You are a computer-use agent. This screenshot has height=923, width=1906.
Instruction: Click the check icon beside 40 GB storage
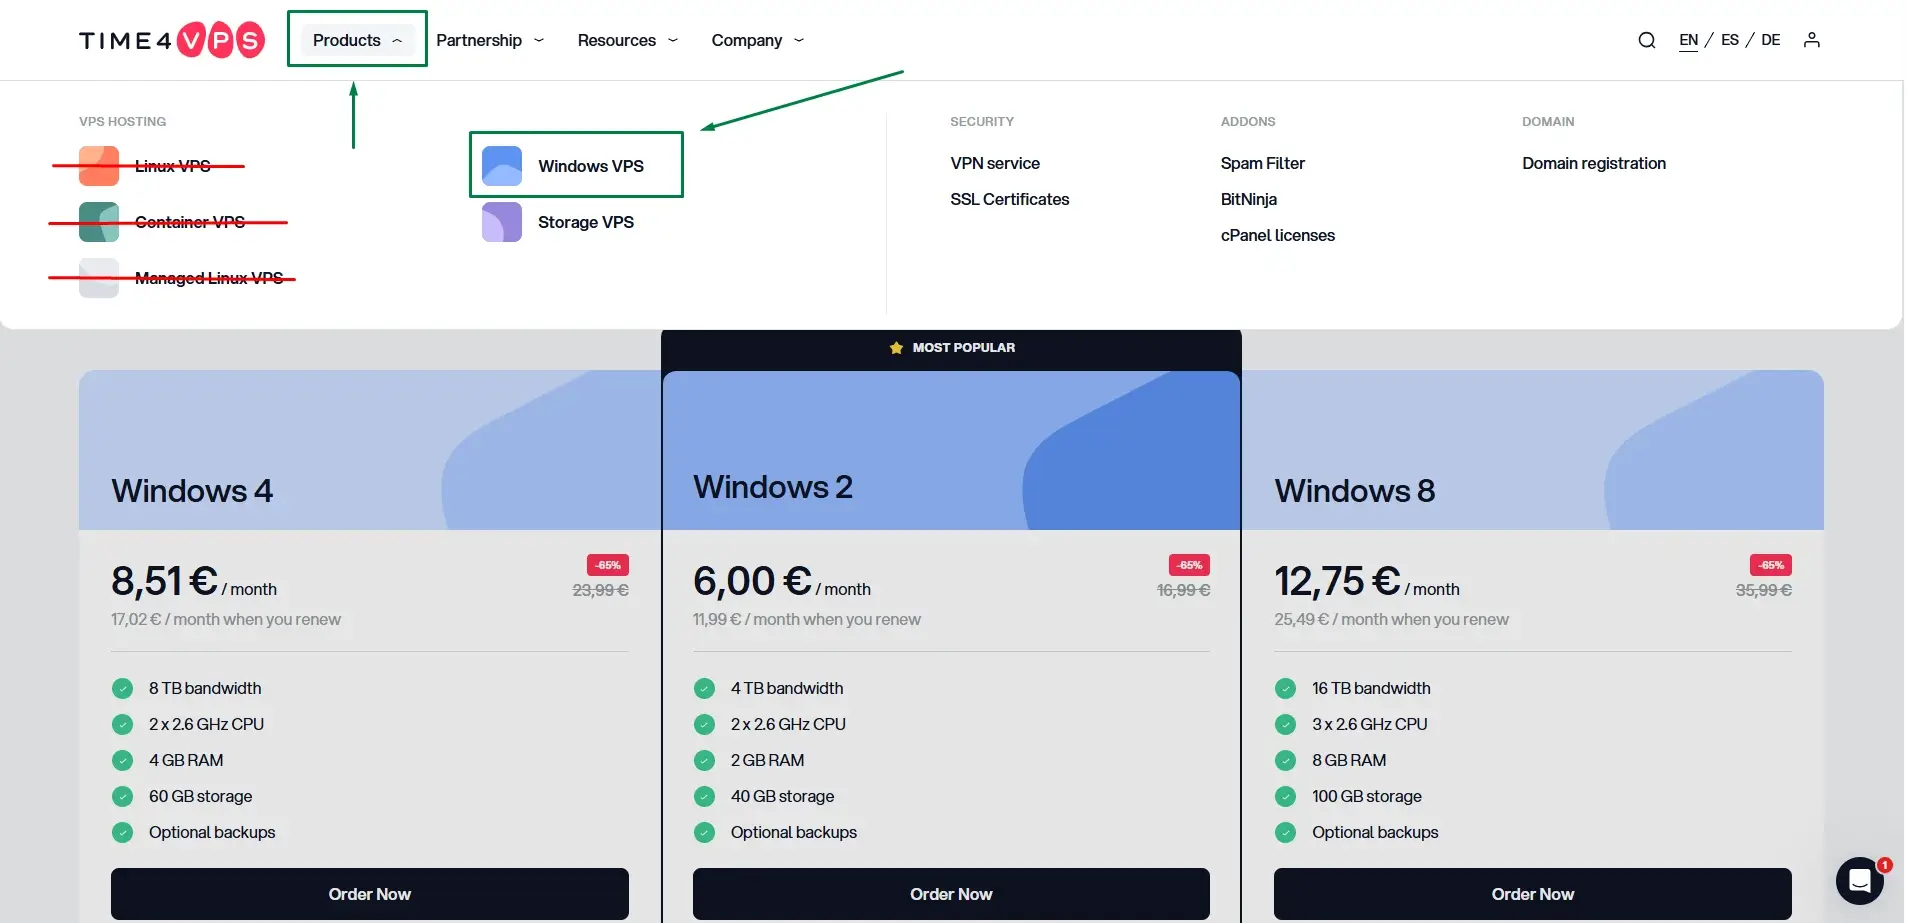click(x=704, y=796)
